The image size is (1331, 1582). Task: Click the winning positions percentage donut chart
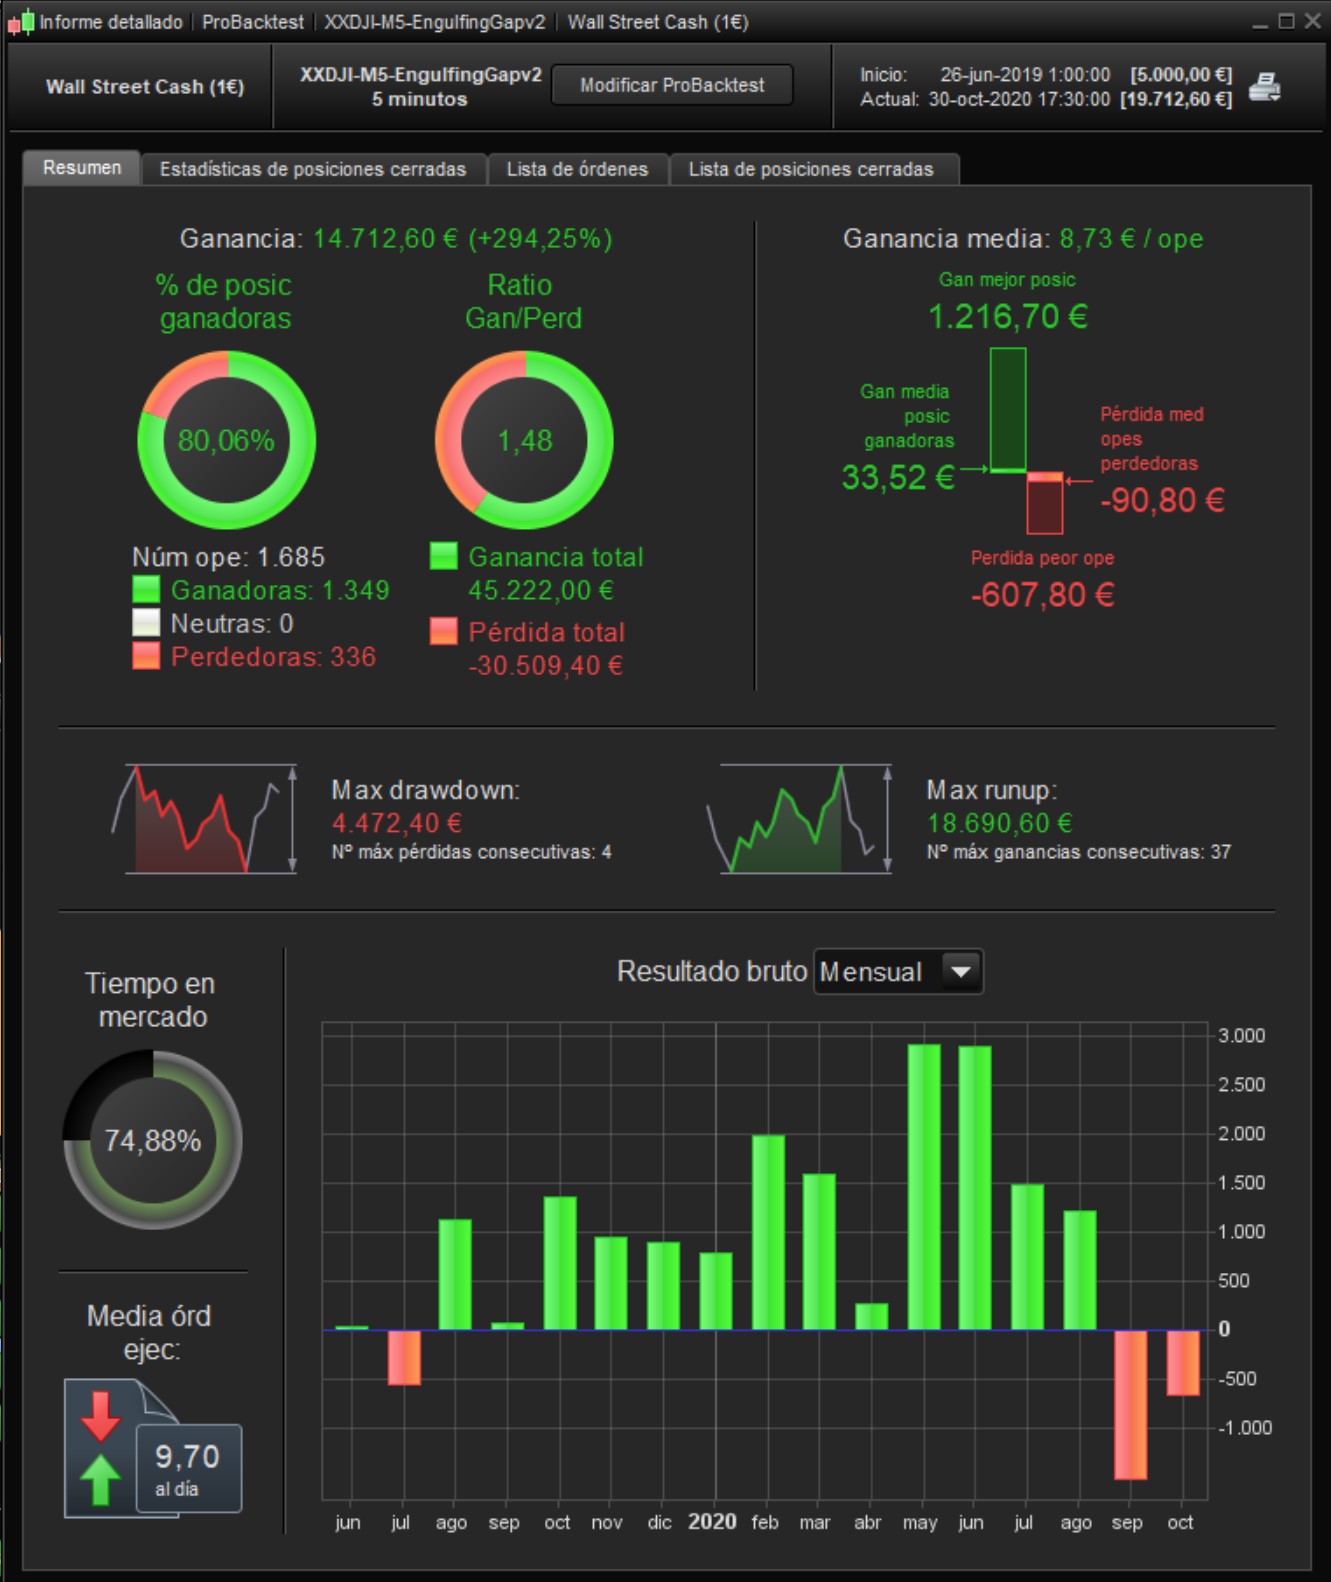[x=227, y=440]
